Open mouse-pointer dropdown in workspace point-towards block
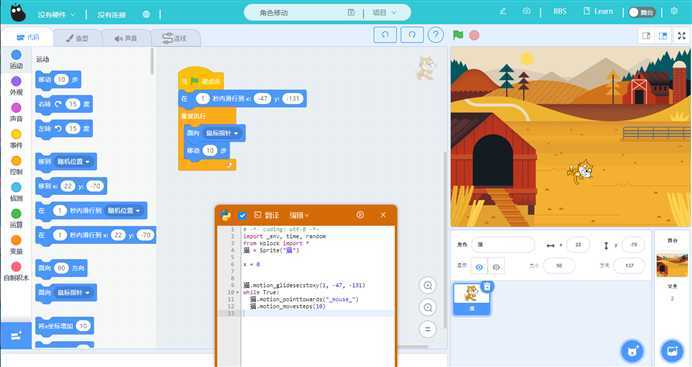Screen dimensions: 692x367 (x=222, y=133)
